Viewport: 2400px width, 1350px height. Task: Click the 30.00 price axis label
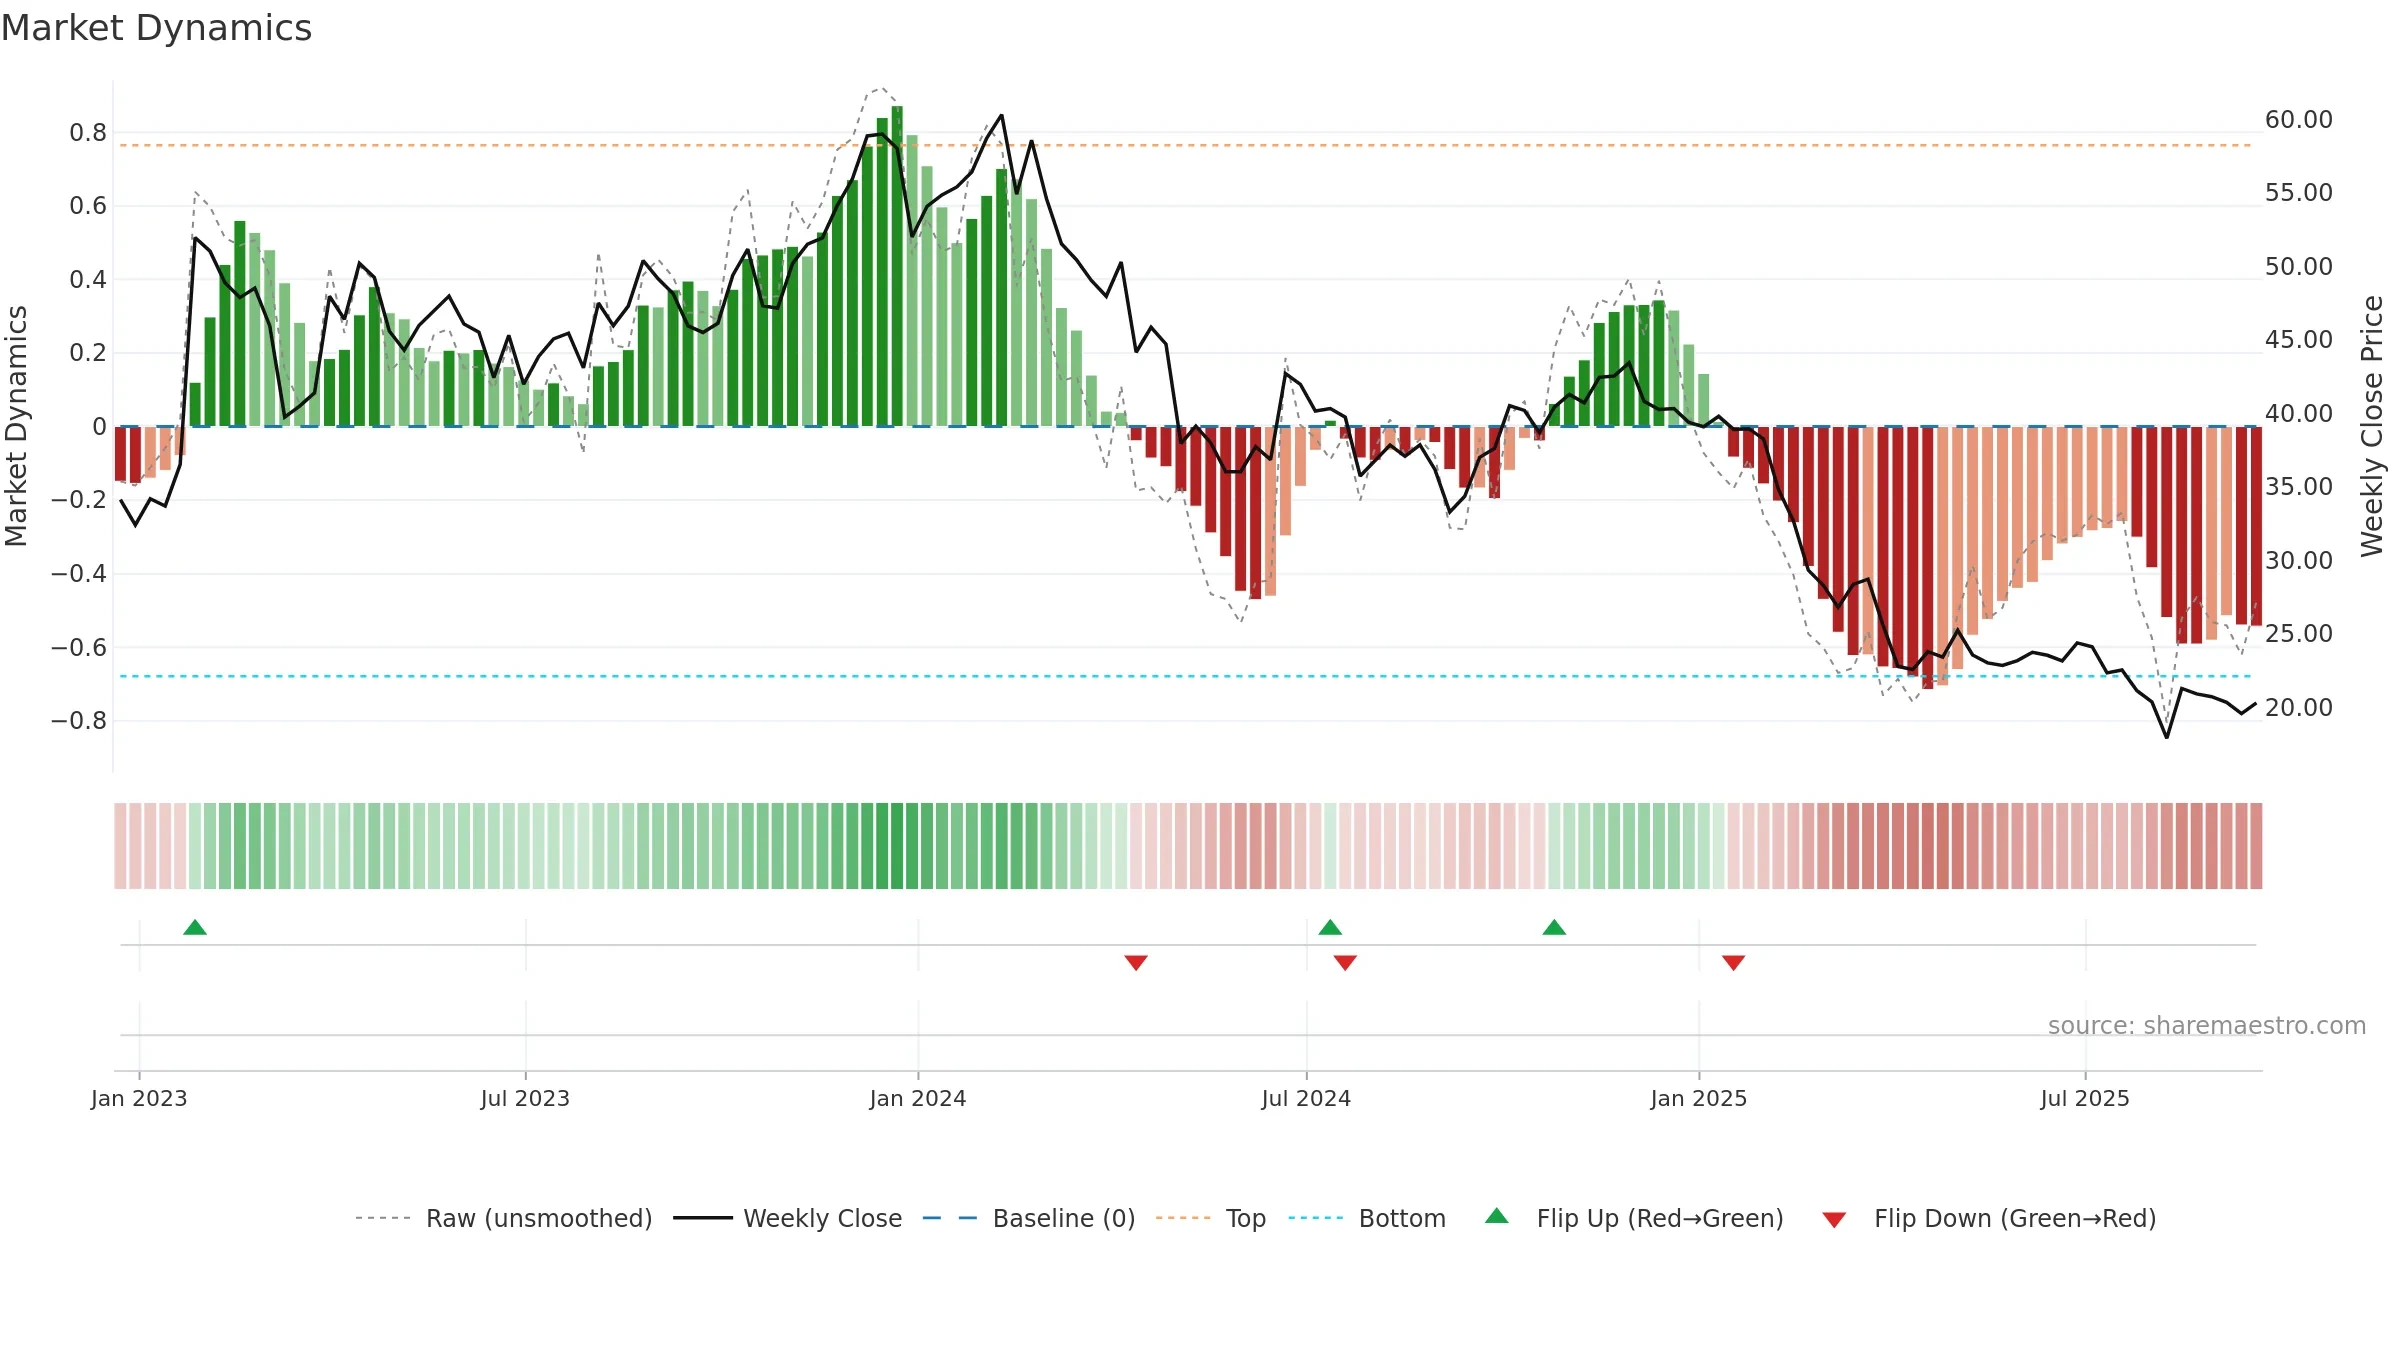[2299, 560]
